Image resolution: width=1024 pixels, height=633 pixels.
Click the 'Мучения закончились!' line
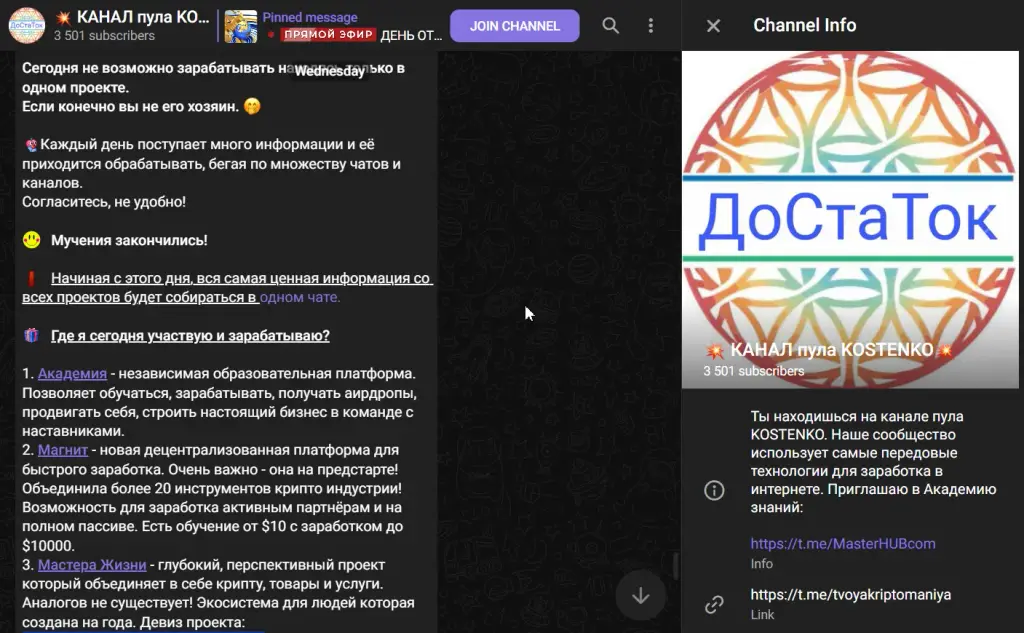[129, 240]
